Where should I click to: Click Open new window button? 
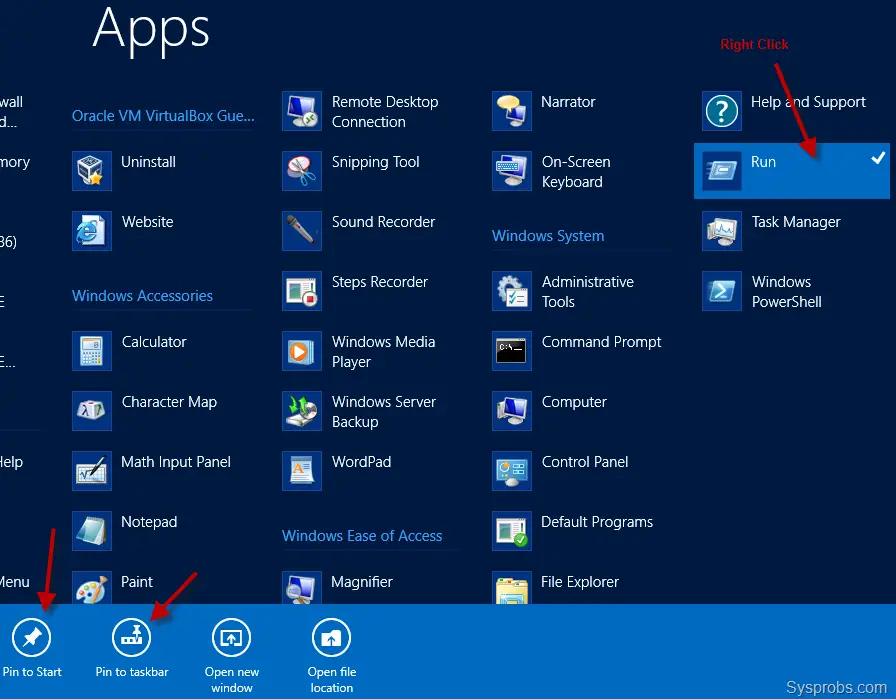click(231, 656)
